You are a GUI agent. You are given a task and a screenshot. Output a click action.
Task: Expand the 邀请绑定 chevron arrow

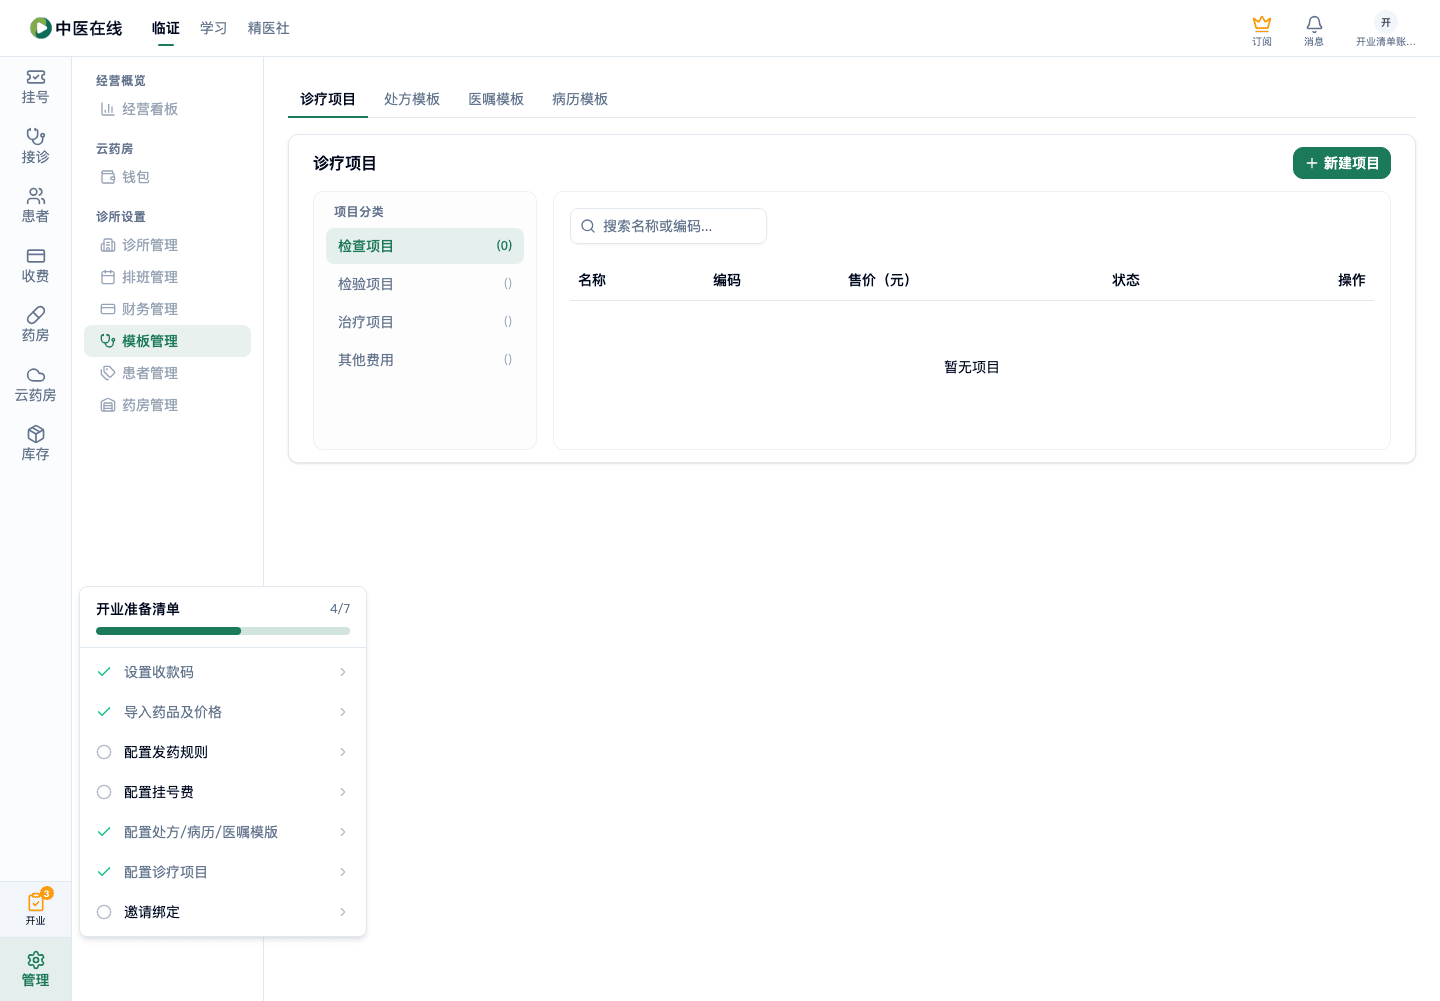coord(343,912)
